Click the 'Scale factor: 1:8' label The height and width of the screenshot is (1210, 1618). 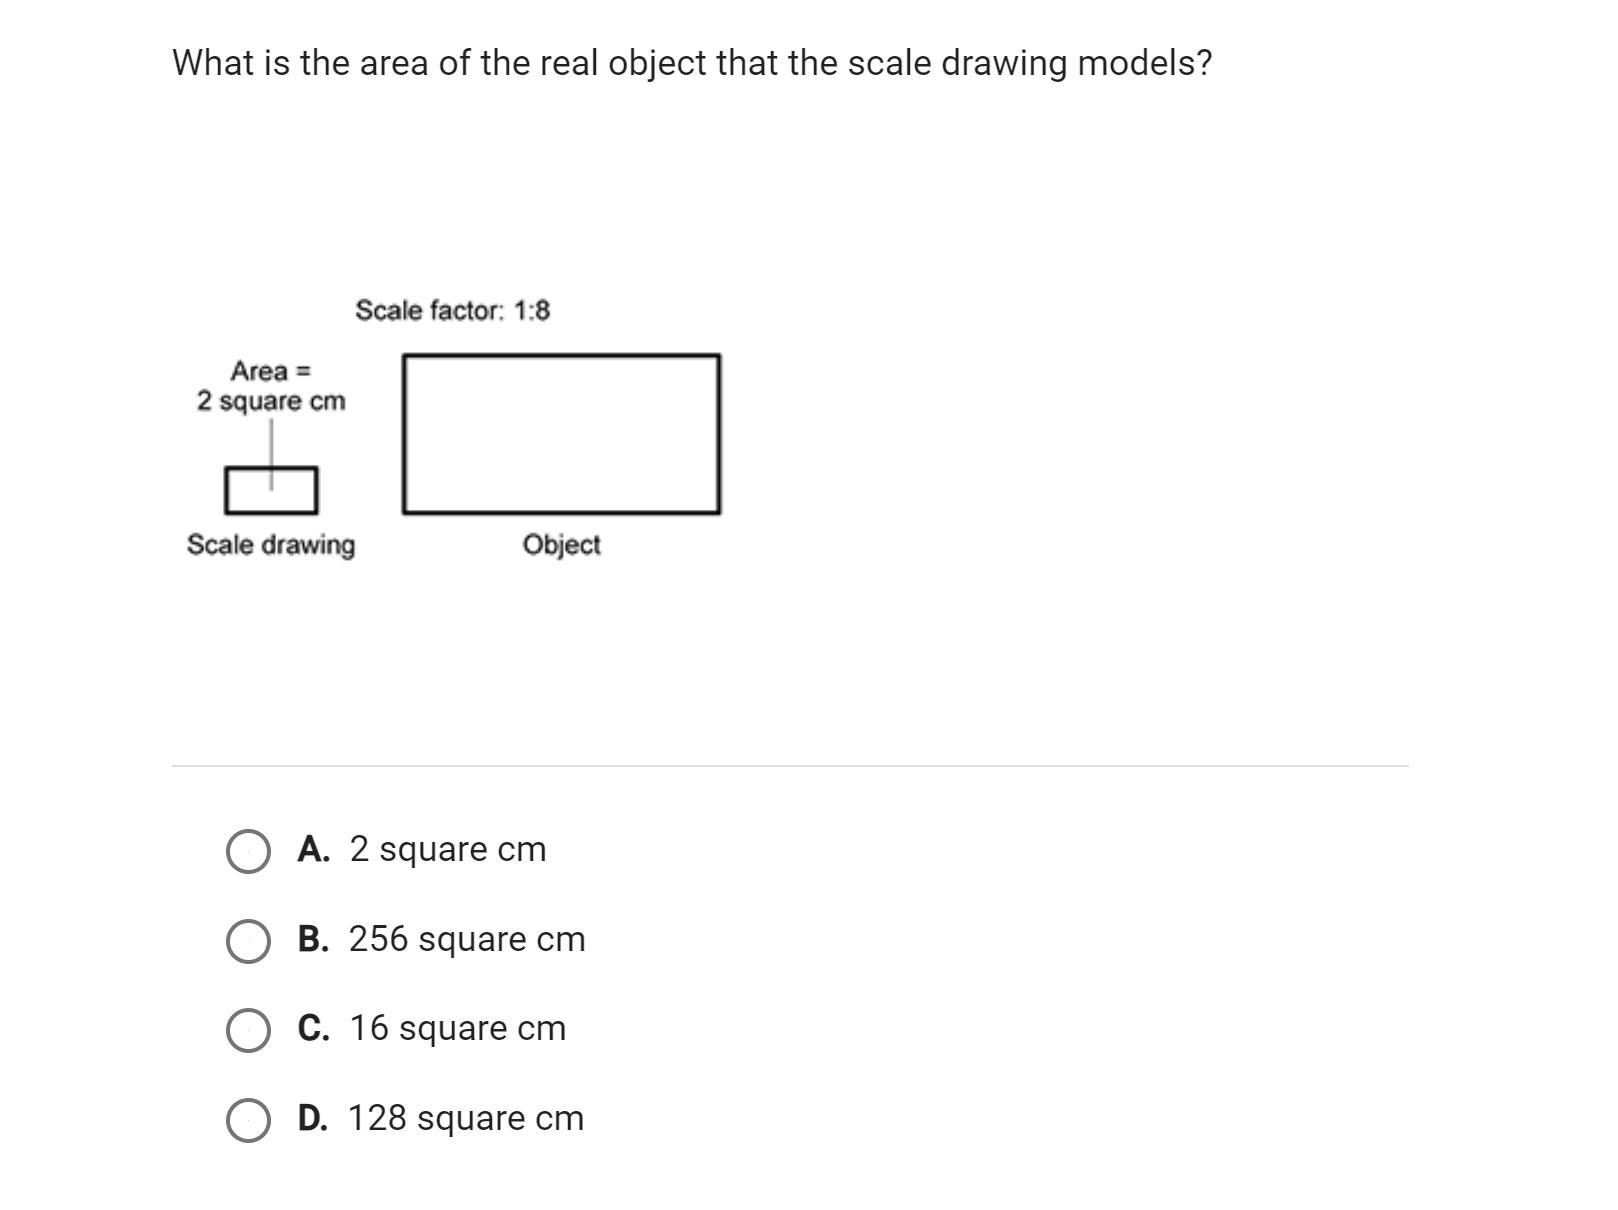(x=452, y=311)
